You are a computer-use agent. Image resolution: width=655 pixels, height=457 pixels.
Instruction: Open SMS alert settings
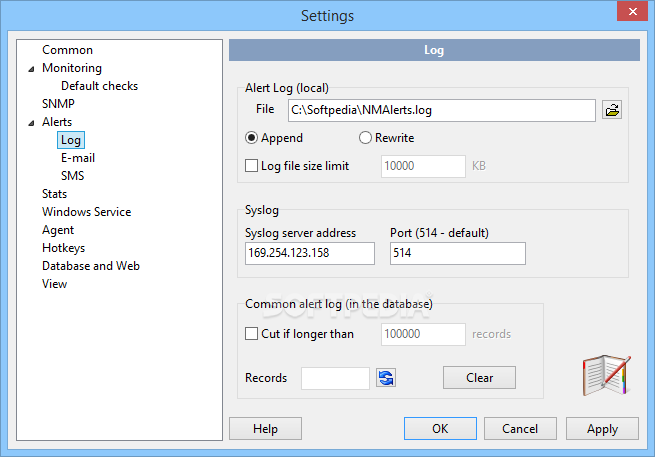72,176
